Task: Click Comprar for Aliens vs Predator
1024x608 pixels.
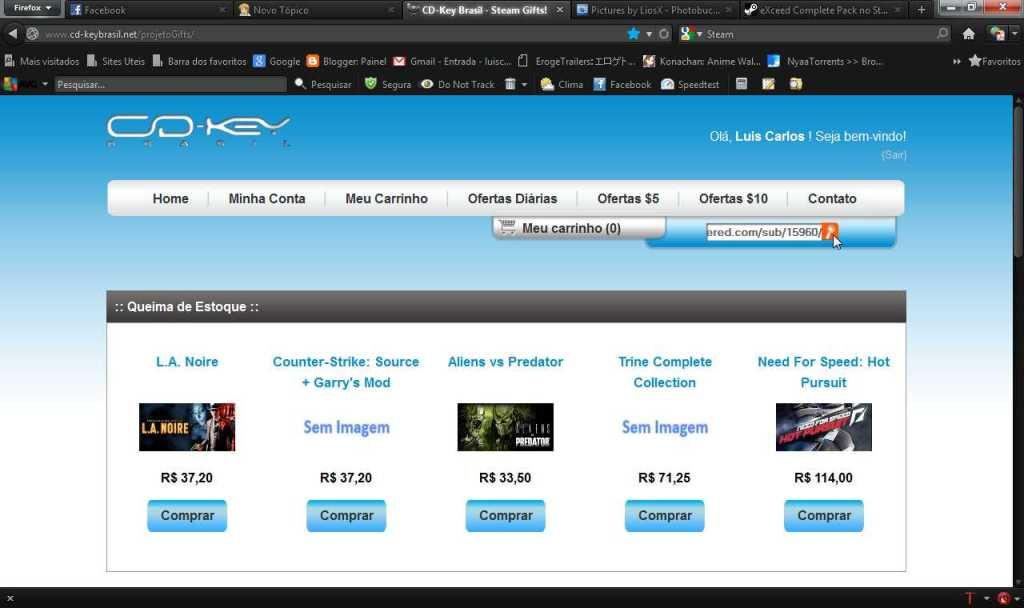Action: [x=505, y=515]
